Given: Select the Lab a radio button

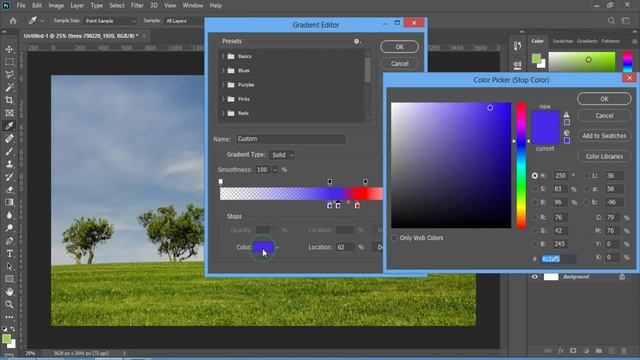Looking at the screenshot, I should coord(587,189).
